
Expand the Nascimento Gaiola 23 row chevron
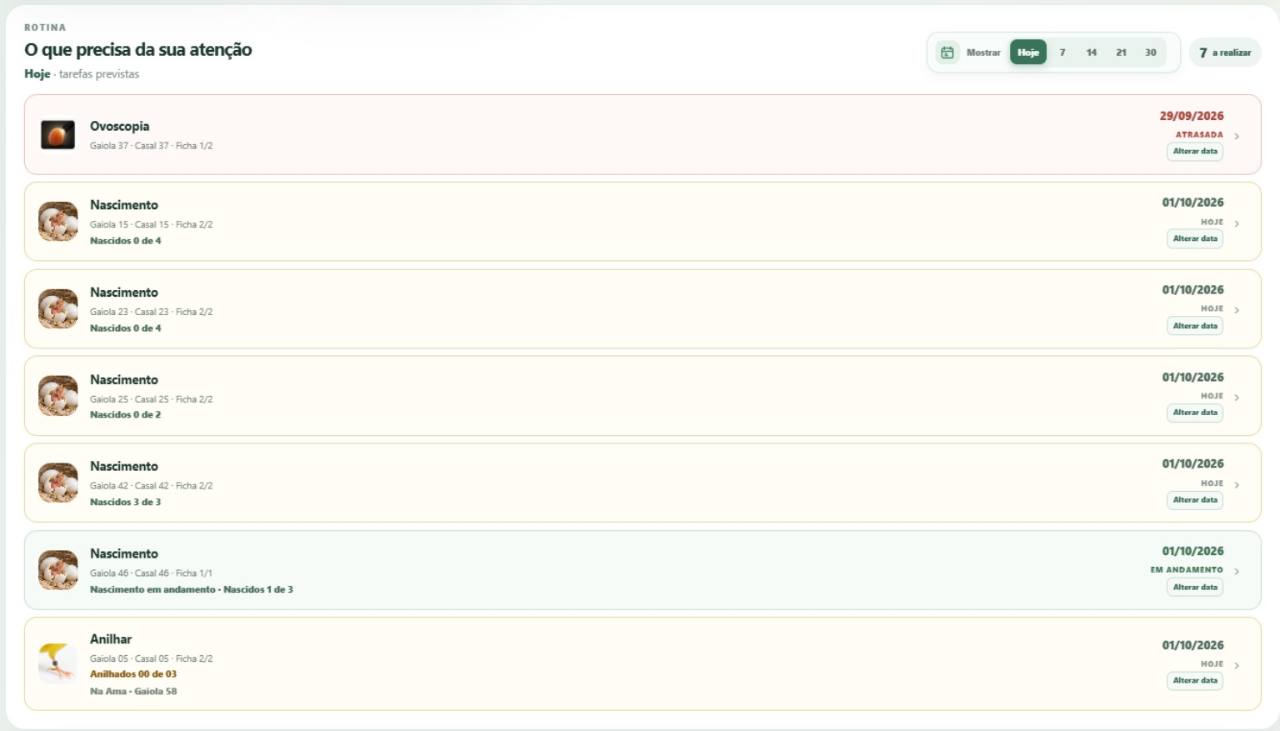[x=1237, y=310]
